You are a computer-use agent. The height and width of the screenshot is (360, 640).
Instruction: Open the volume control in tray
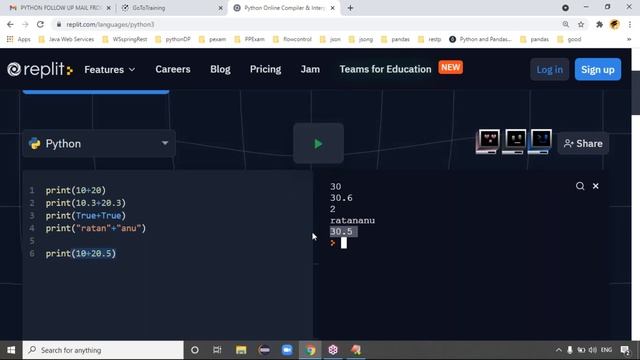coord(593,350)
